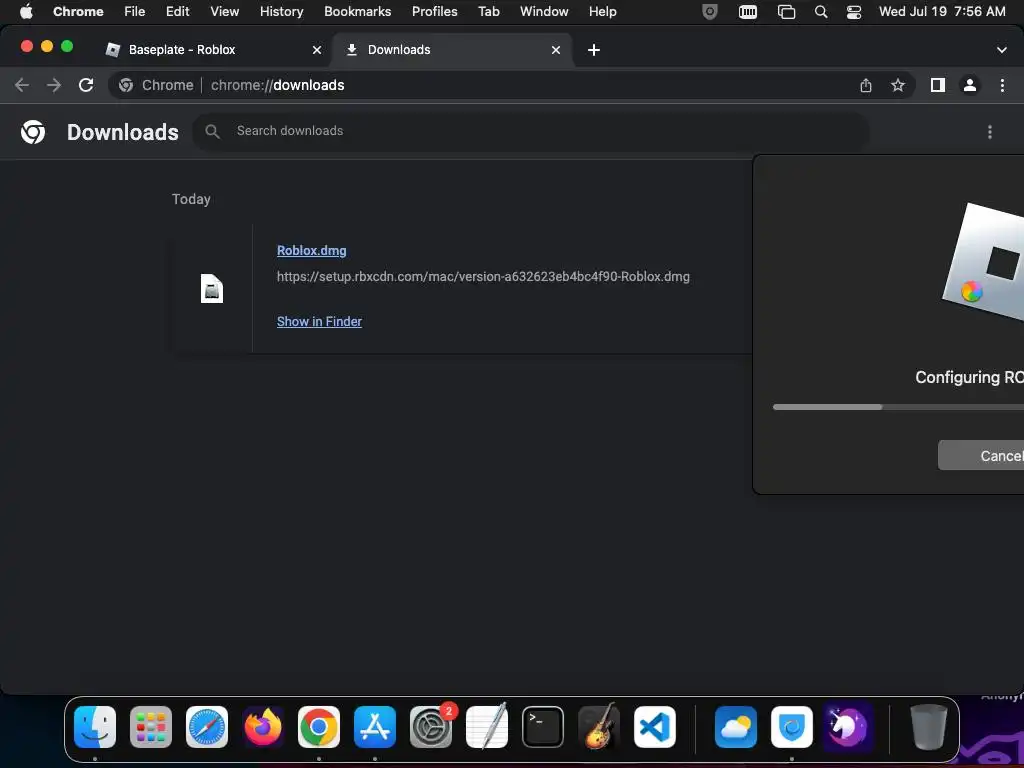Click the Spotlight search icon in menu bar
This screenshot has height=768, width=1024.
pos(822,12)
